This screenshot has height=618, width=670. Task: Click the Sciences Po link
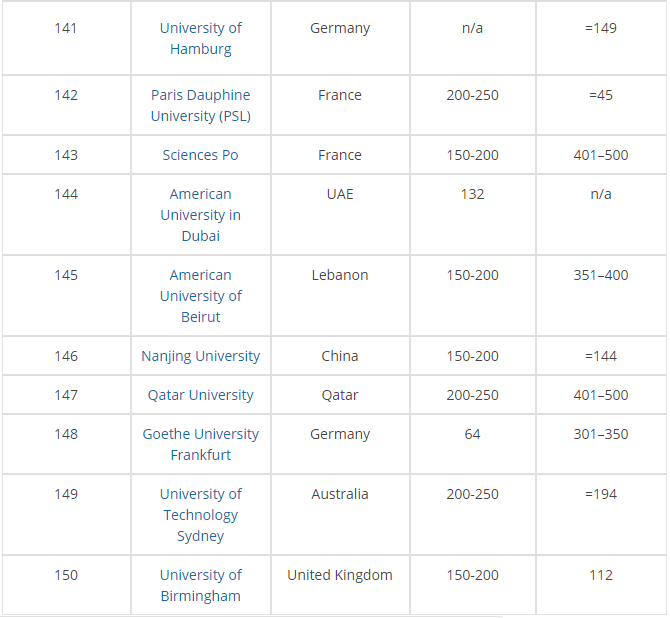point(200,155)
